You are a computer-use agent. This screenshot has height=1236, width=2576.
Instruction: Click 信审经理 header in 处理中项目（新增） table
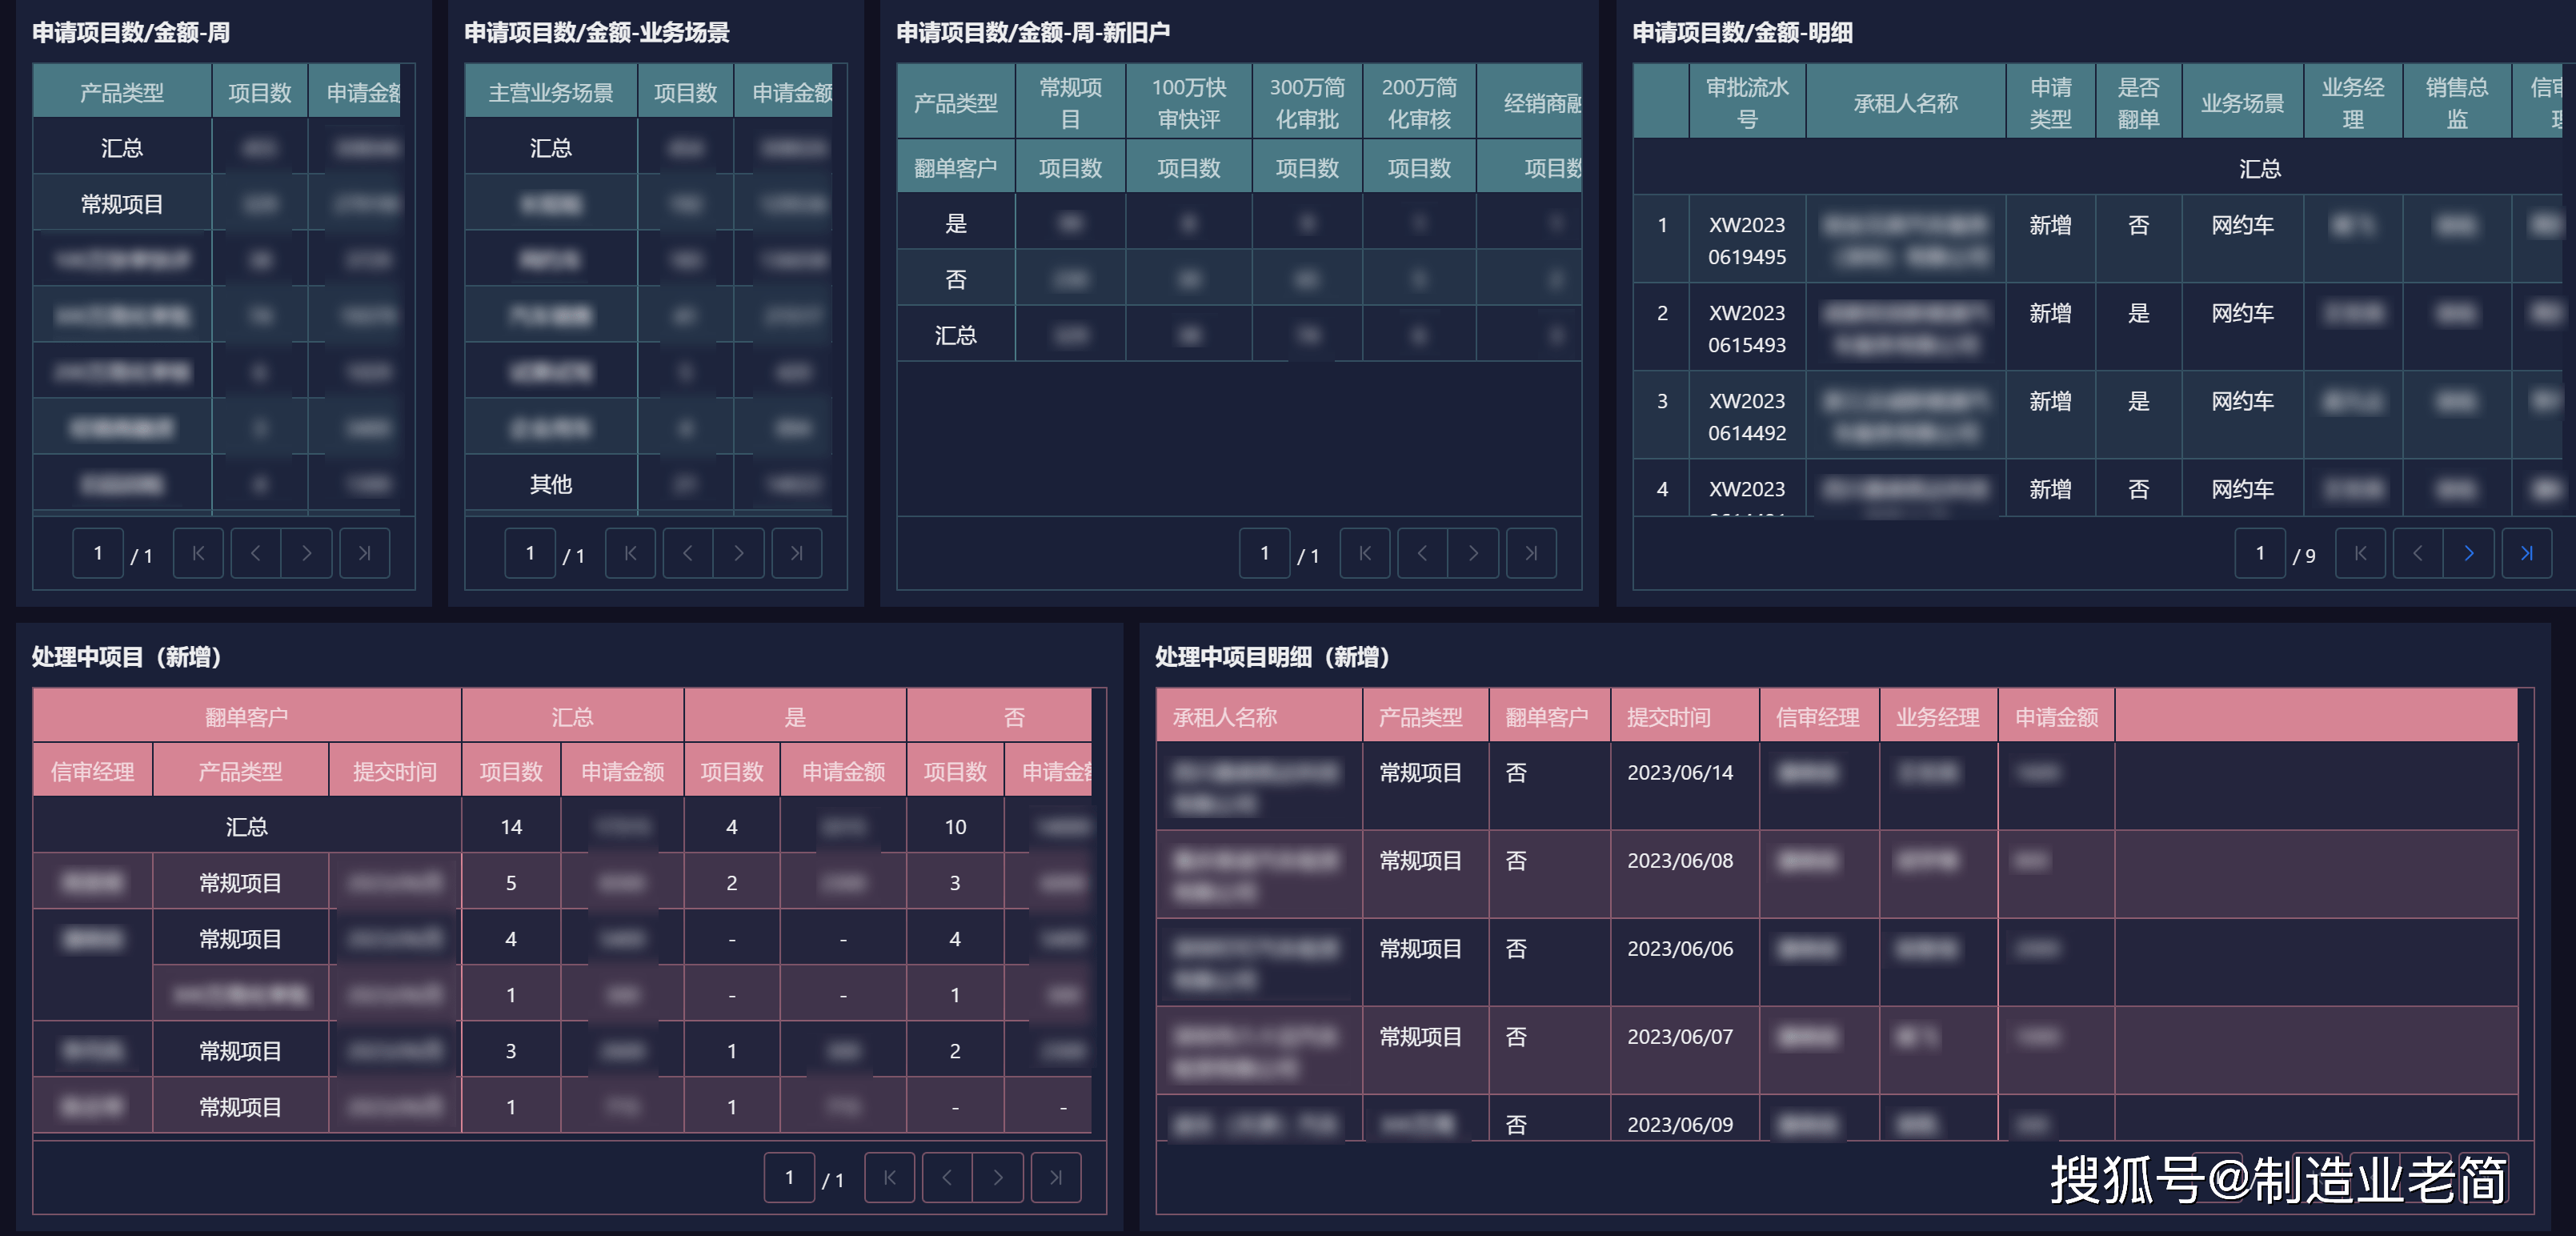point(93,771)
